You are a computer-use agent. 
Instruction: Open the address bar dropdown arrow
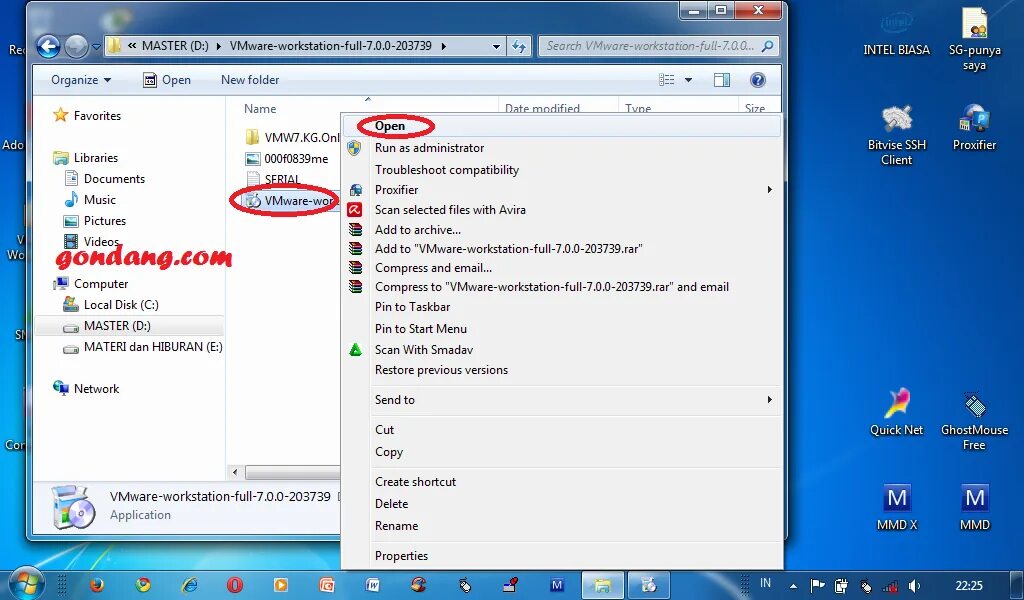(496, 45)
